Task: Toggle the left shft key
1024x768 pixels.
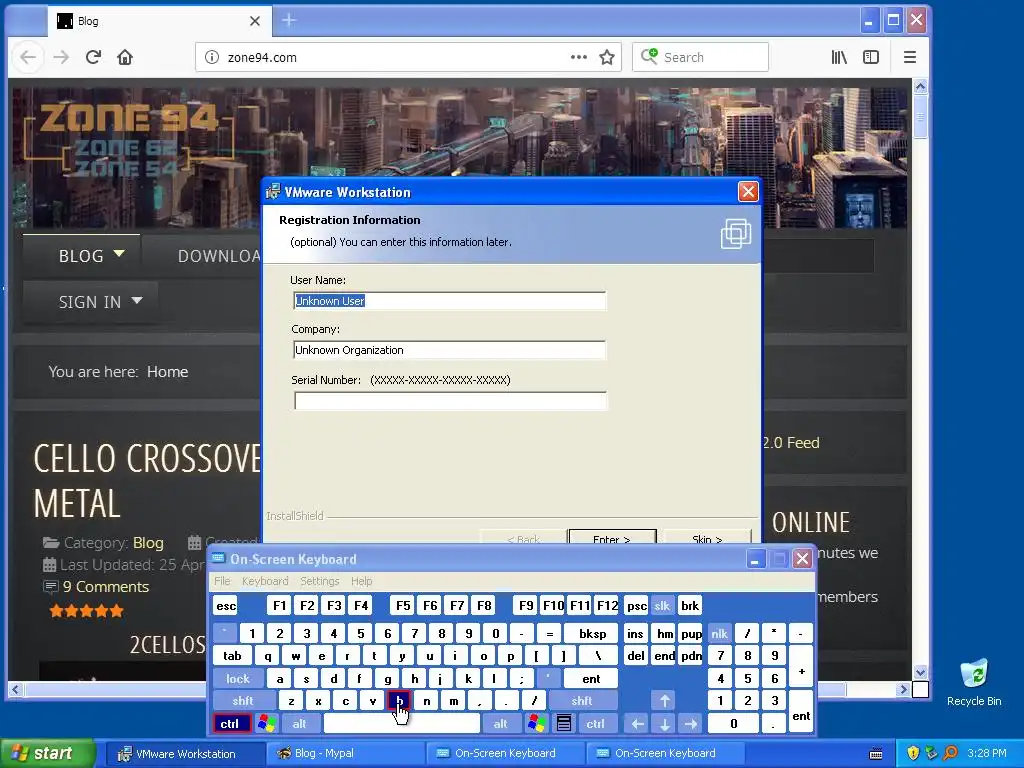Action: click(243, 701)
